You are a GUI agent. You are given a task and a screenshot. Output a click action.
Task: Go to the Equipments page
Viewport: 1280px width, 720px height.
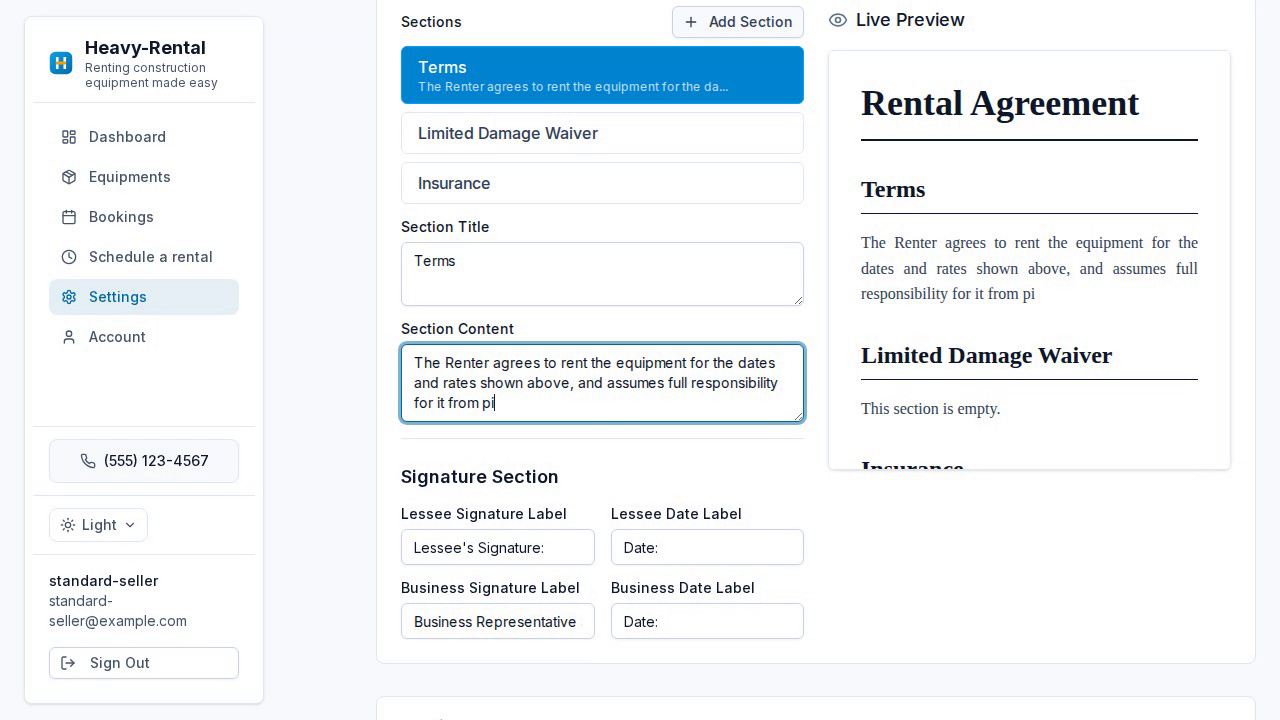click(144, 177)
